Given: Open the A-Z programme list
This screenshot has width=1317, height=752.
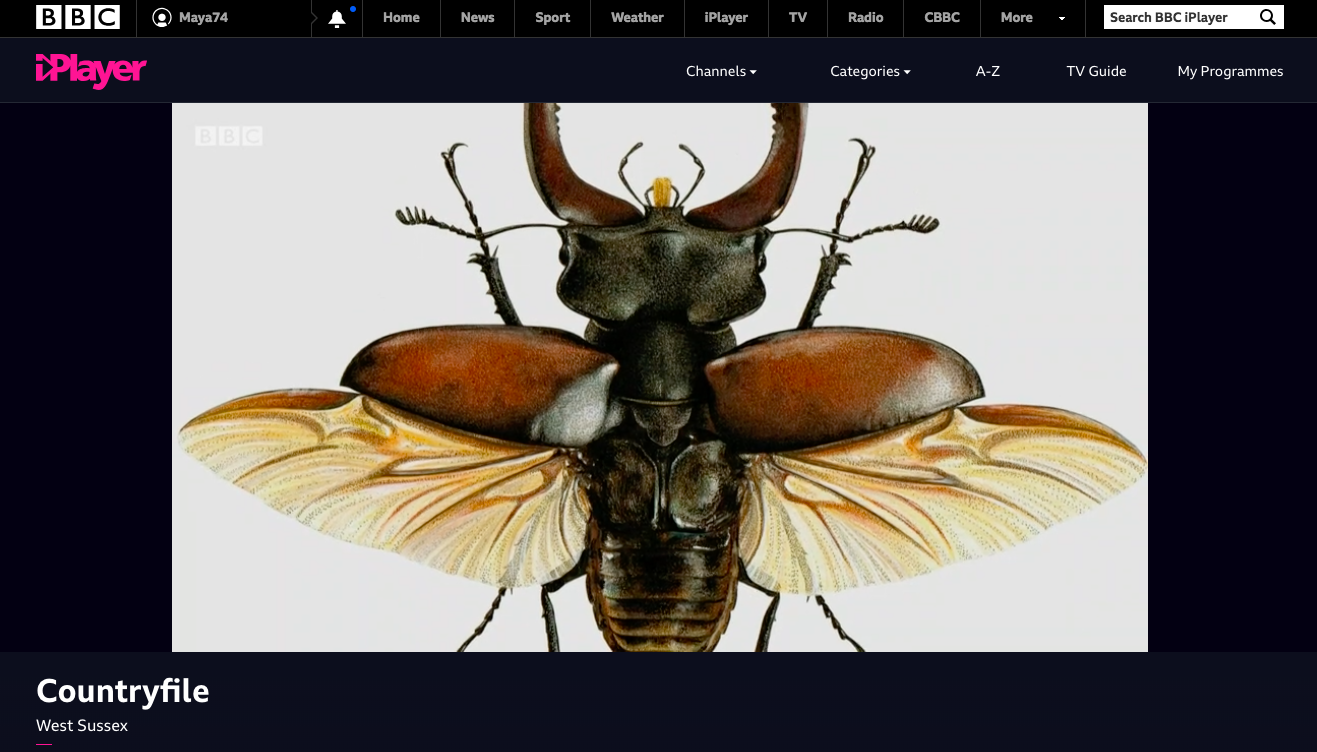Looking at the screenshot, I should coord(988,71).
